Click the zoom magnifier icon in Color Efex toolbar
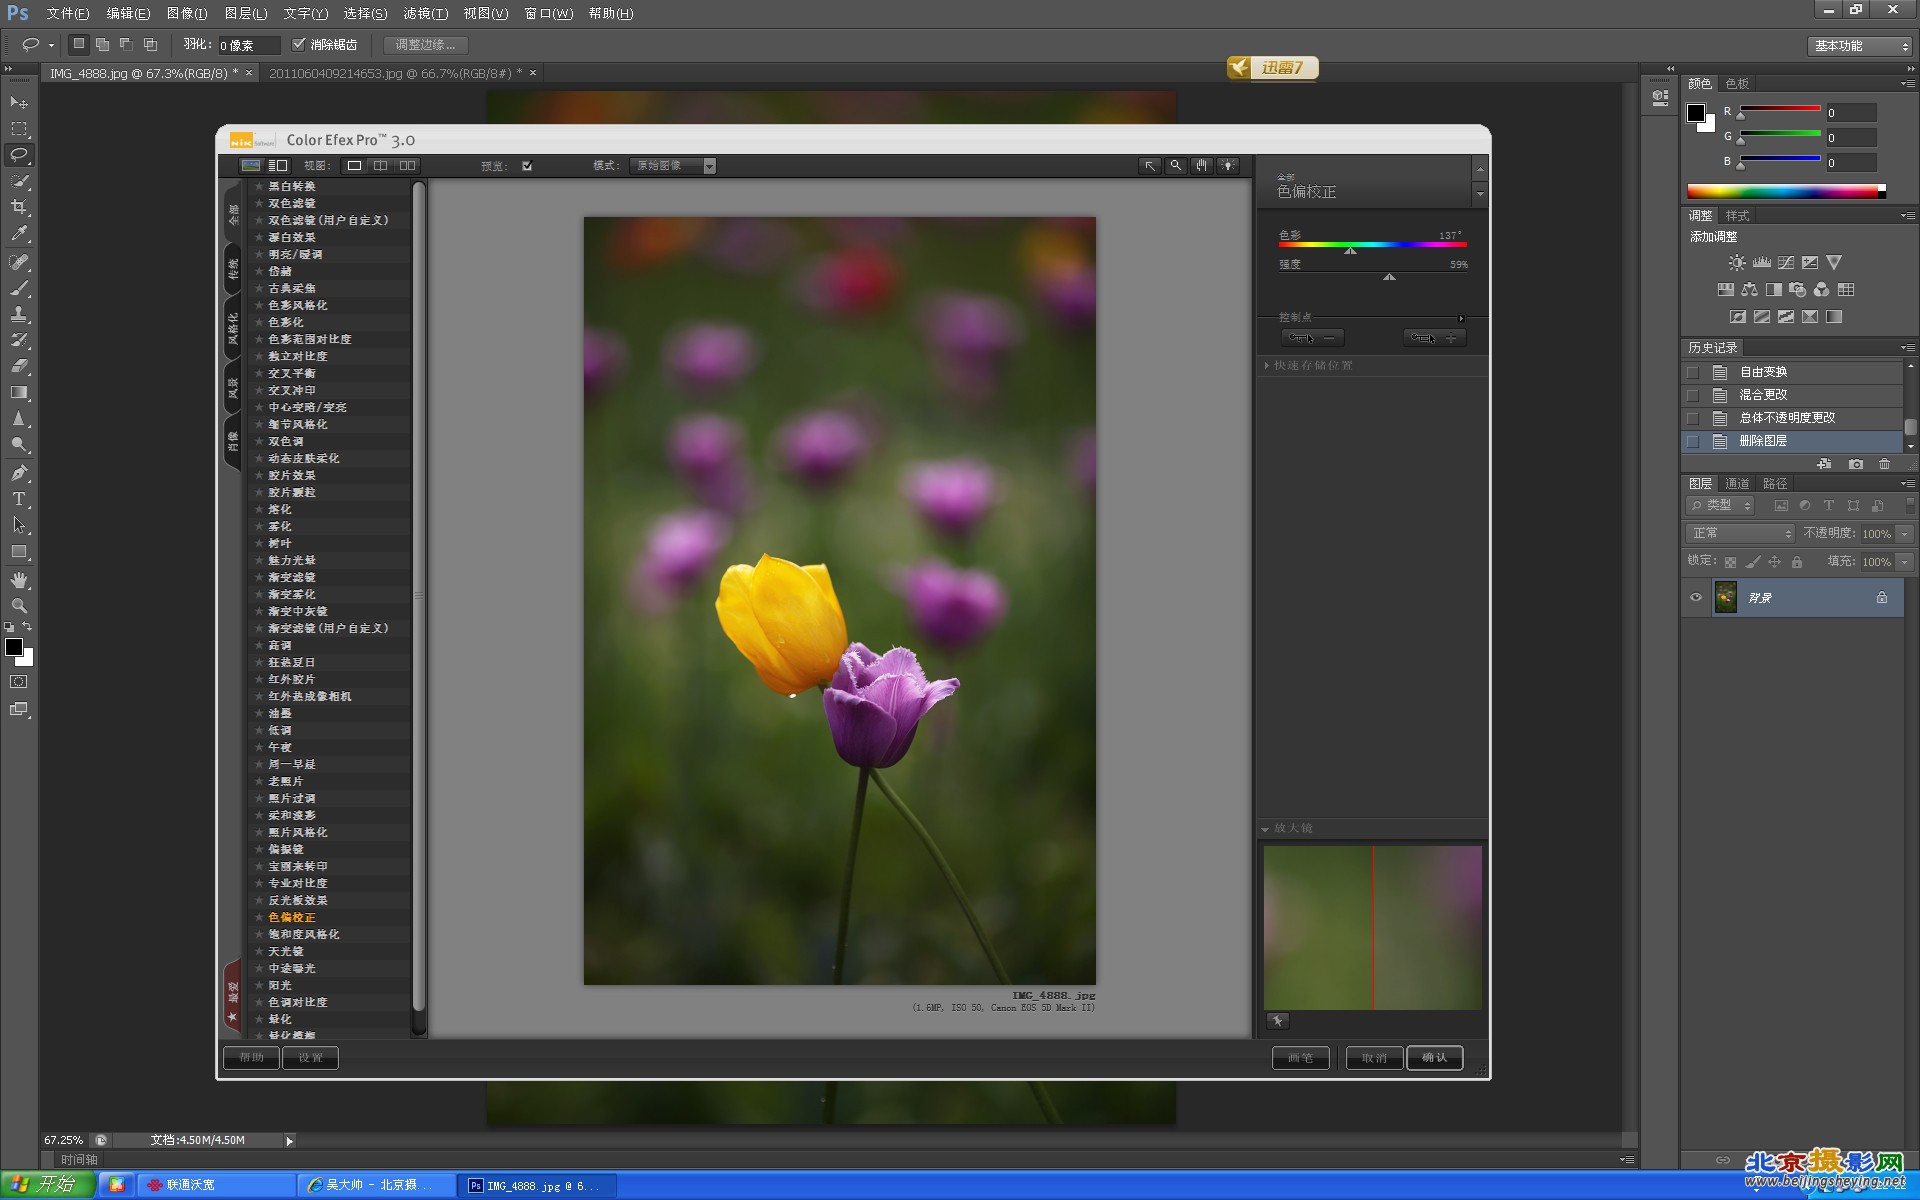Screen dimensions: 1920x1200 [x=1176, y=166]
